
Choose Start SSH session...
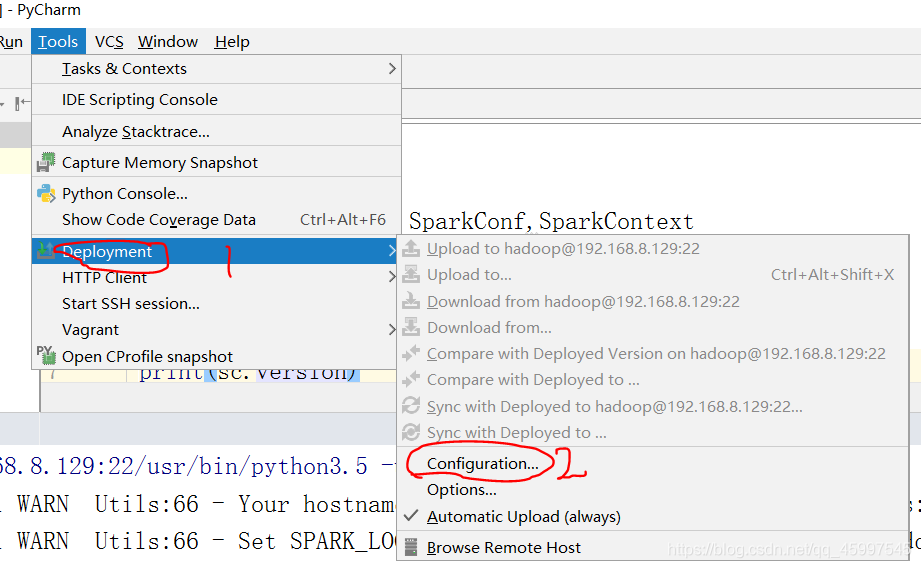[216, 304]
